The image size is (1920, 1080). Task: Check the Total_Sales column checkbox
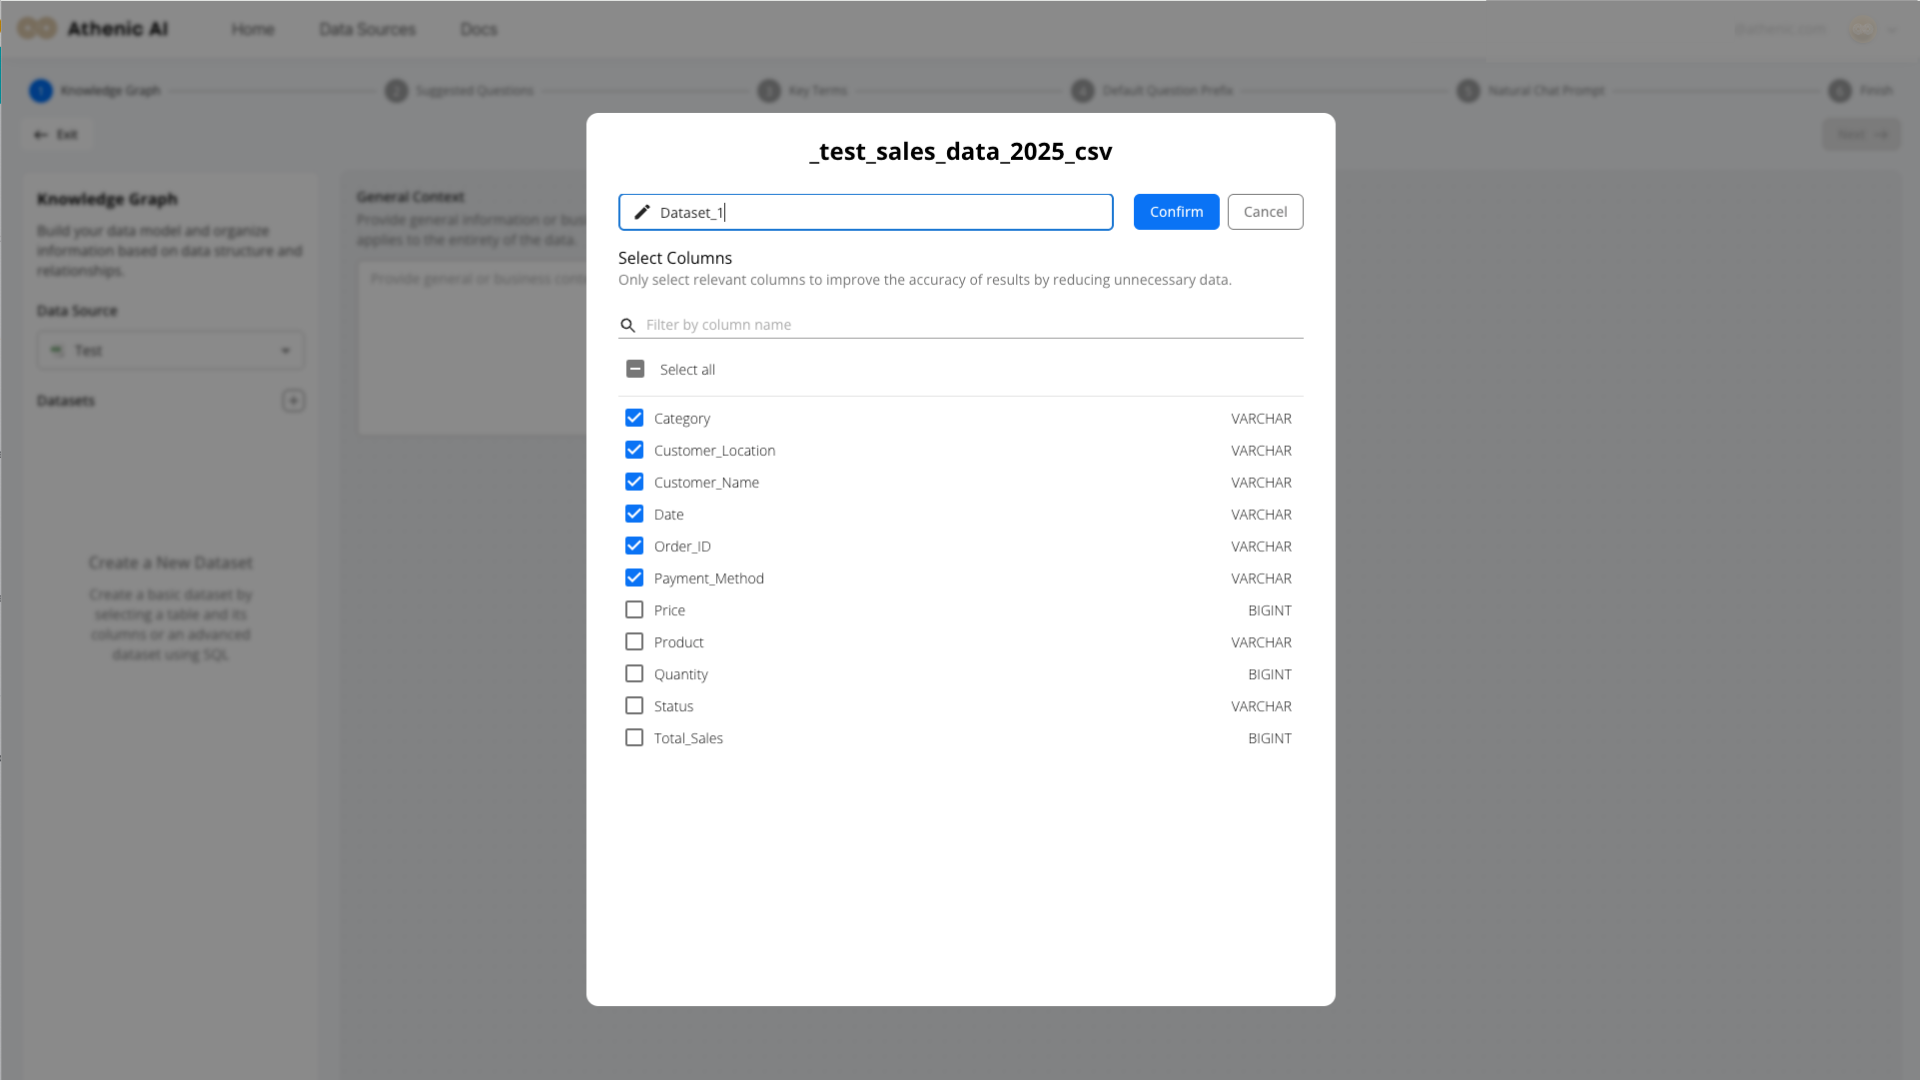[x=634, y=738]
